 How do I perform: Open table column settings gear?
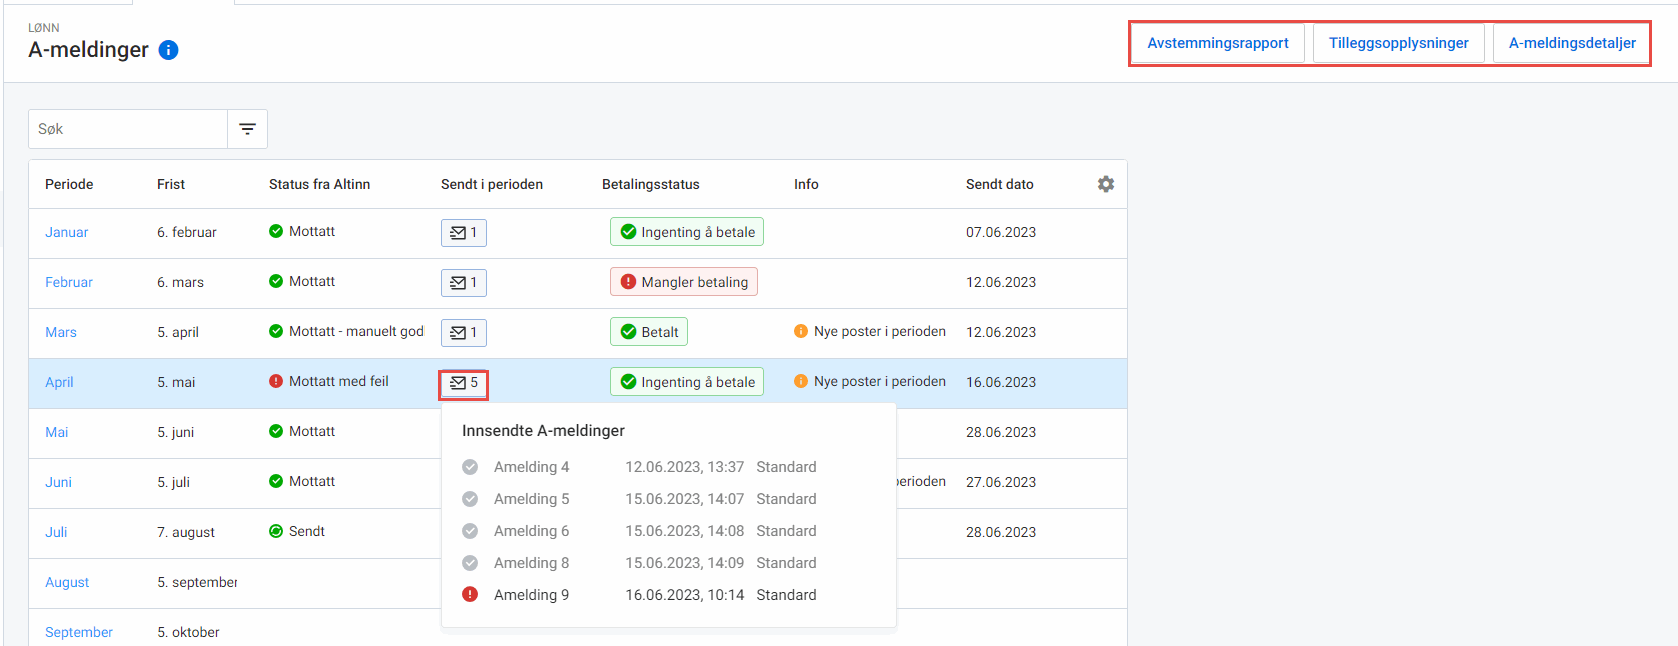tap(1105, 184)
